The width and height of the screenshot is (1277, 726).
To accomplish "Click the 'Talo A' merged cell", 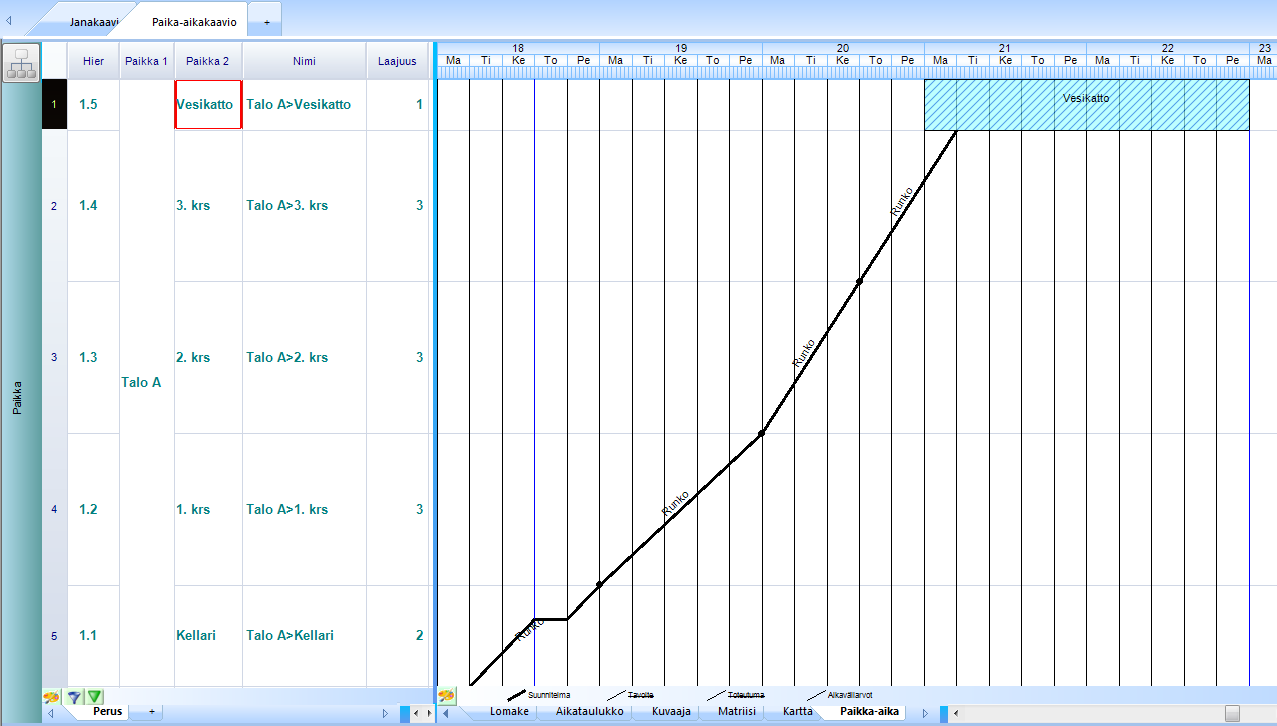I will 147,383.
